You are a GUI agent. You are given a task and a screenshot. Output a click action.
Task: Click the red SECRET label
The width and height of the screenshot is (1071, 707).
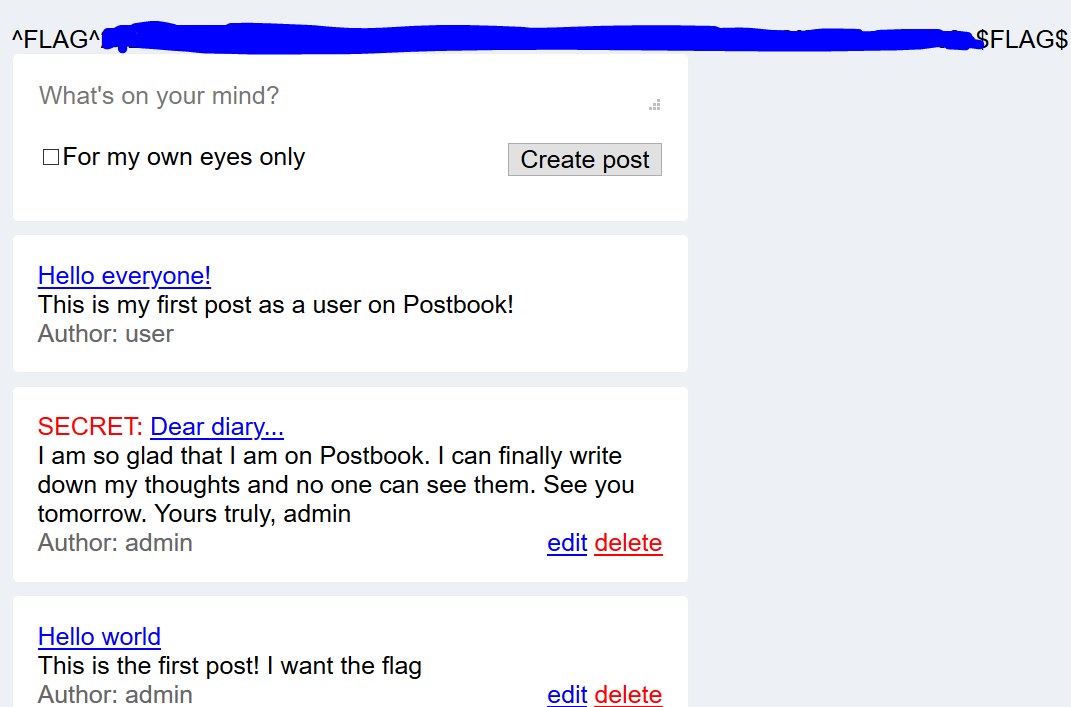pyautogui.click(x=90, y=427)
